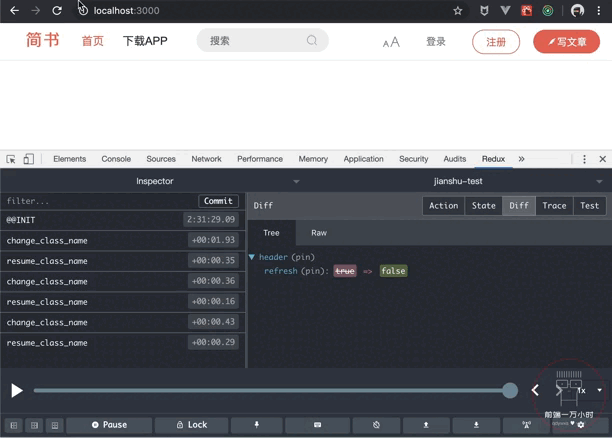Step to previous action arrow
The image size is (612, 438).
535,390
